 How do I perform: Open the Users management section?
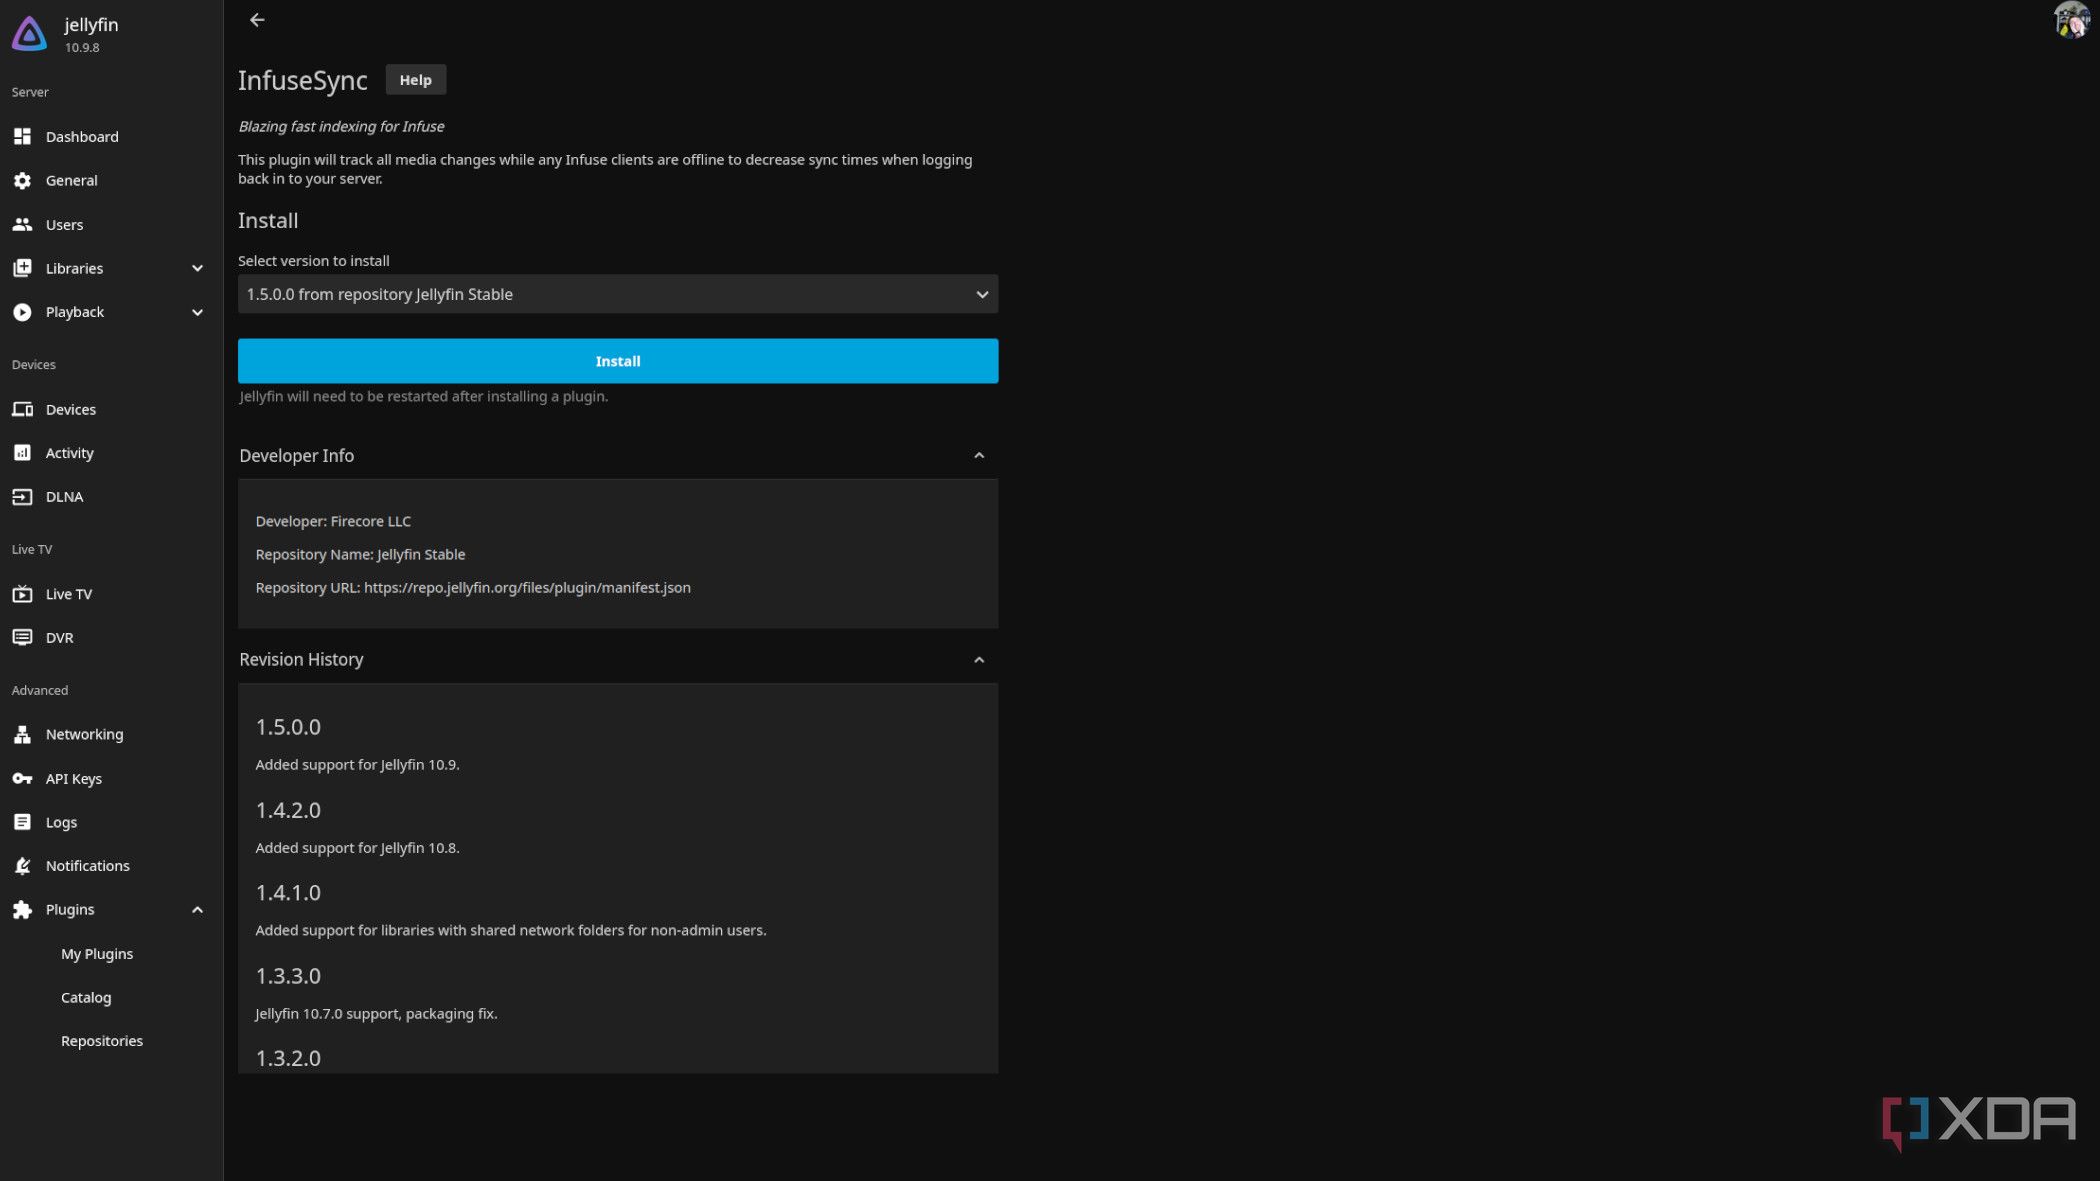[x=65, y=224]
